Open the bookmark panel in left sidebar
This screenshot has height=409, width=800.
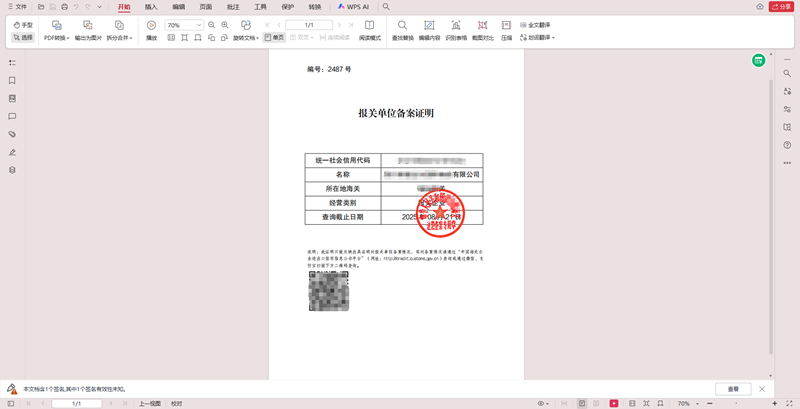pos(12,81)
